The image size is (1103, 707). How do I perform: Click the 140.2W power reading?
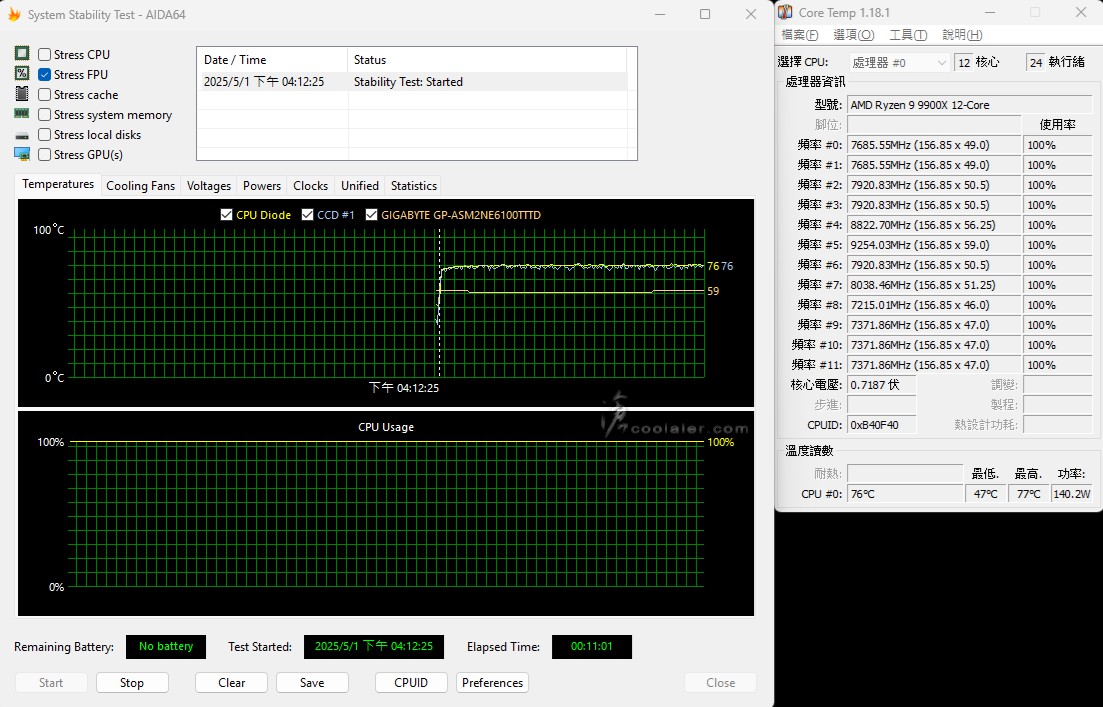pos(1072,494)
